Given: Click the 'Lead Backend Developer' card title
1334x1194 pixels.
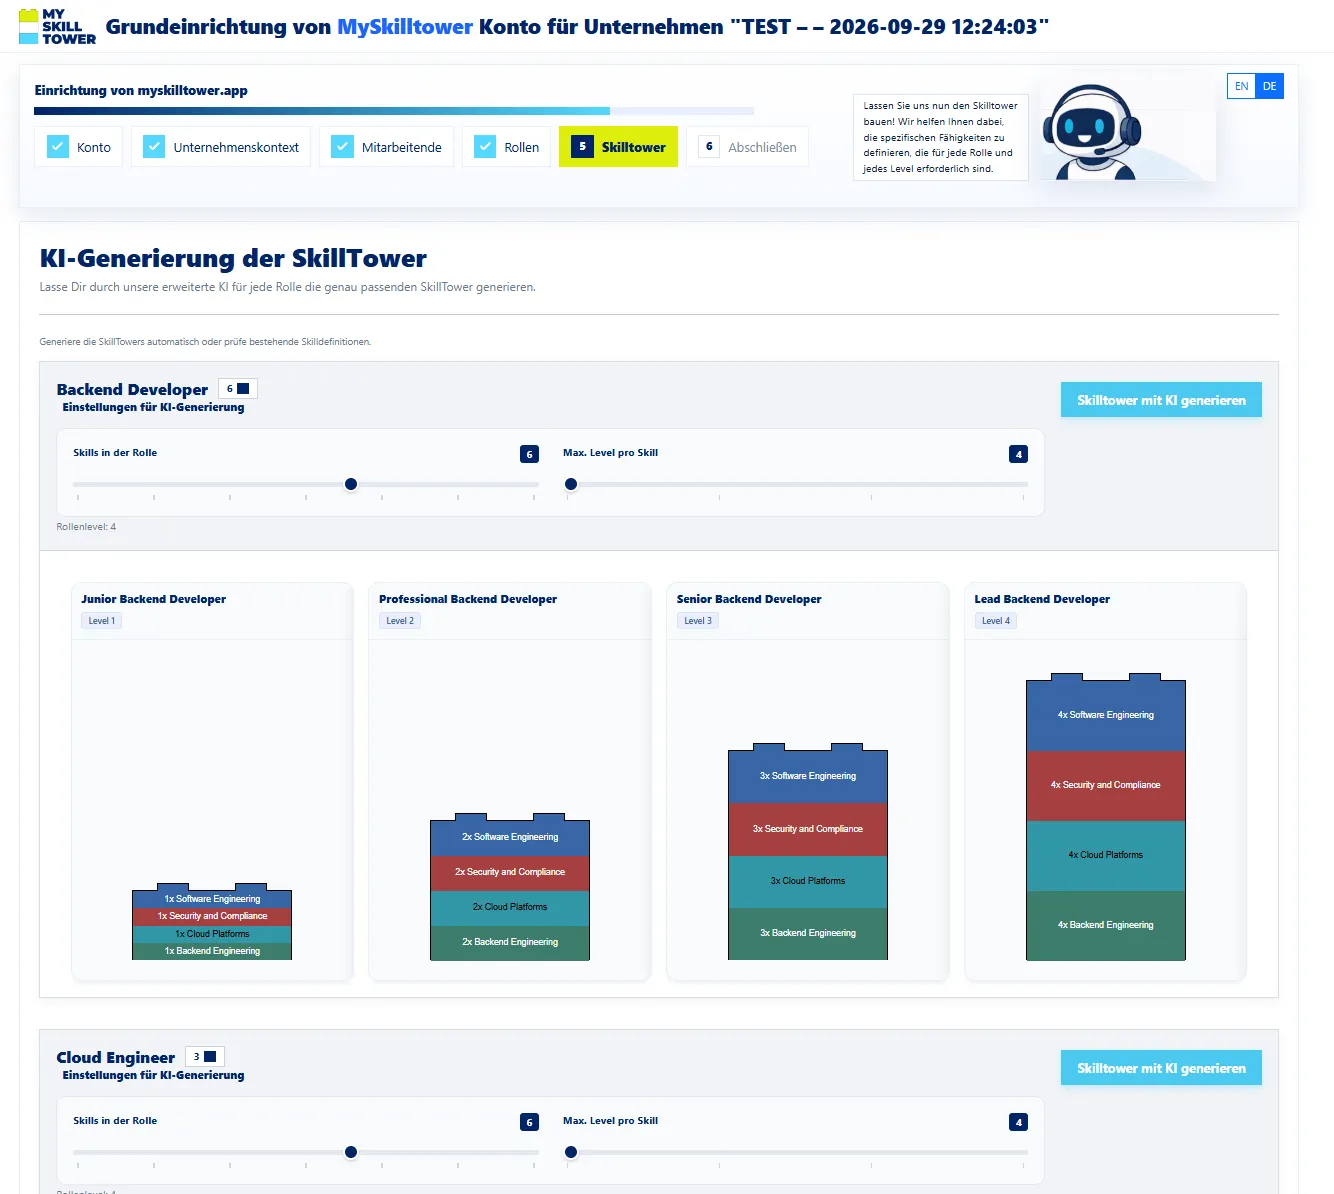Looking at the screenshot, I should [1042, 599].
